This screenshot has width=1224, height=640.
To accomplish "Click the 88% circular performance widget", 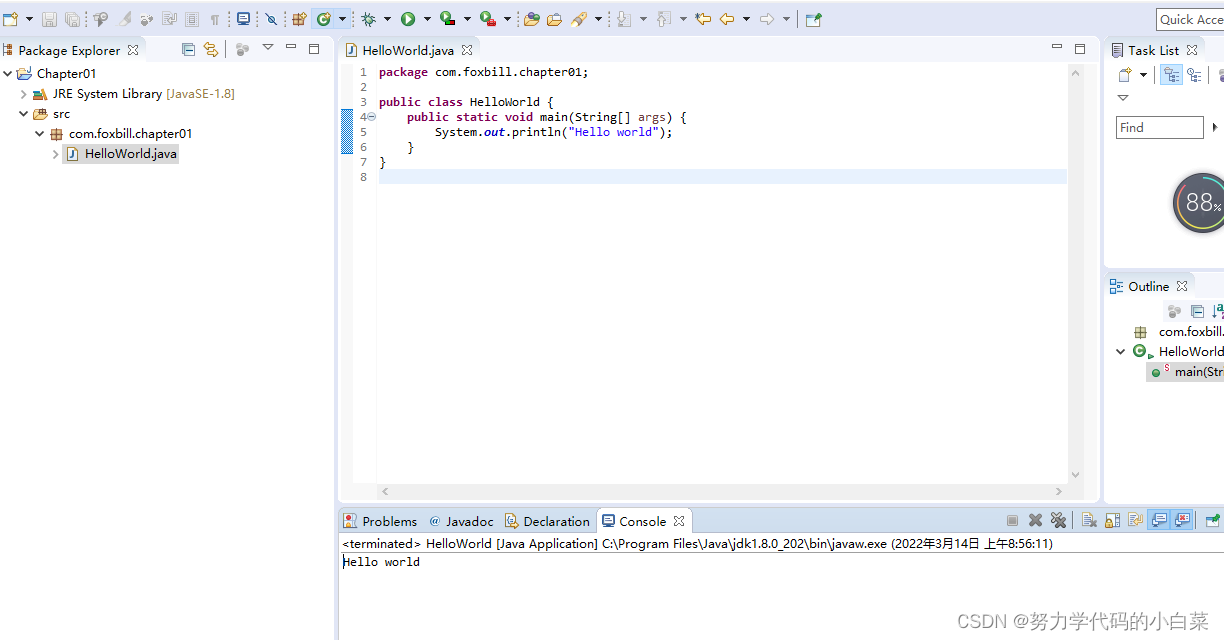I will 1199,203.
